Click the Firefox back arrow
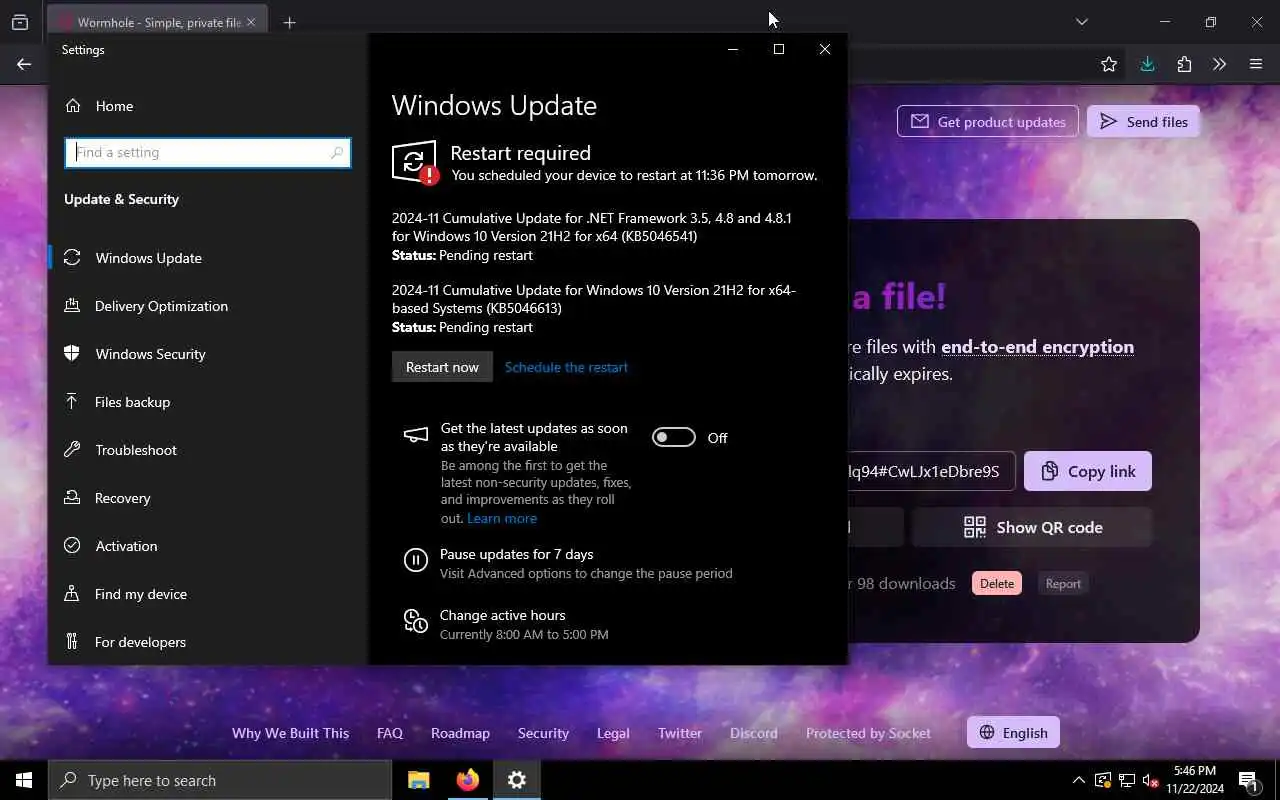 [24, 64]
